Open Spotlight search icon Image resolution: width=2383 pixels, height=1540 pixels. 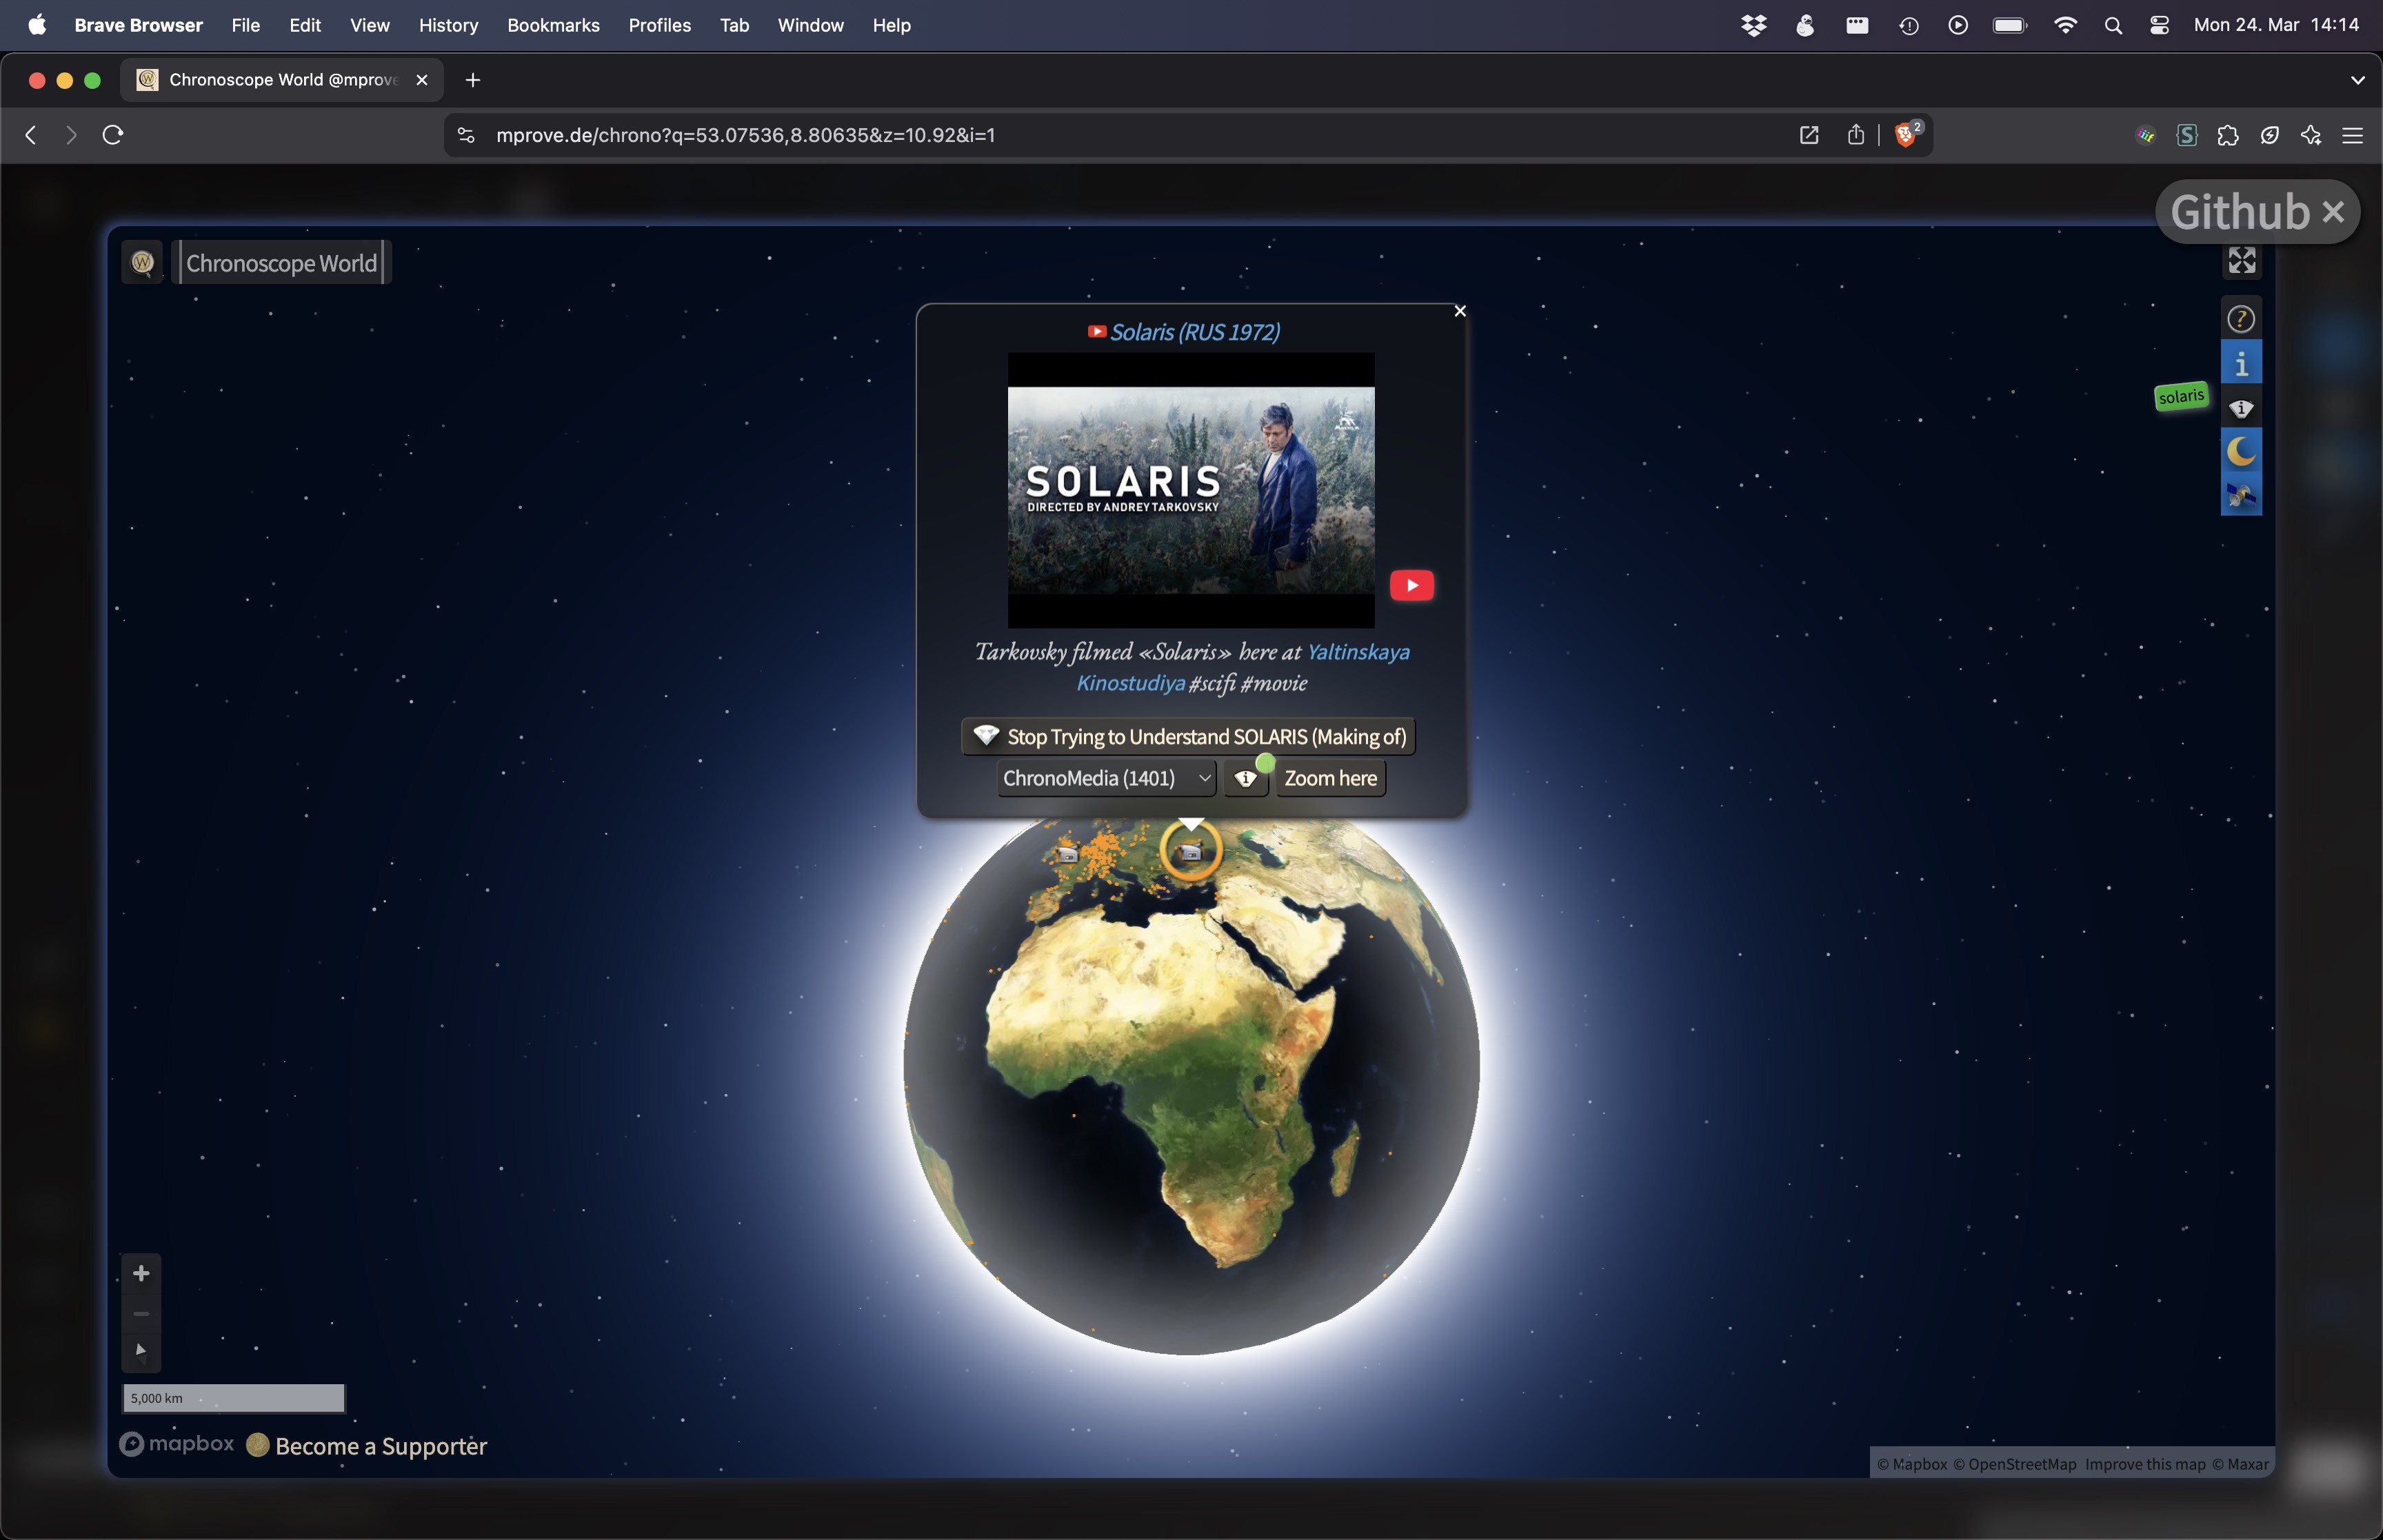click(x=2112, y=25)
